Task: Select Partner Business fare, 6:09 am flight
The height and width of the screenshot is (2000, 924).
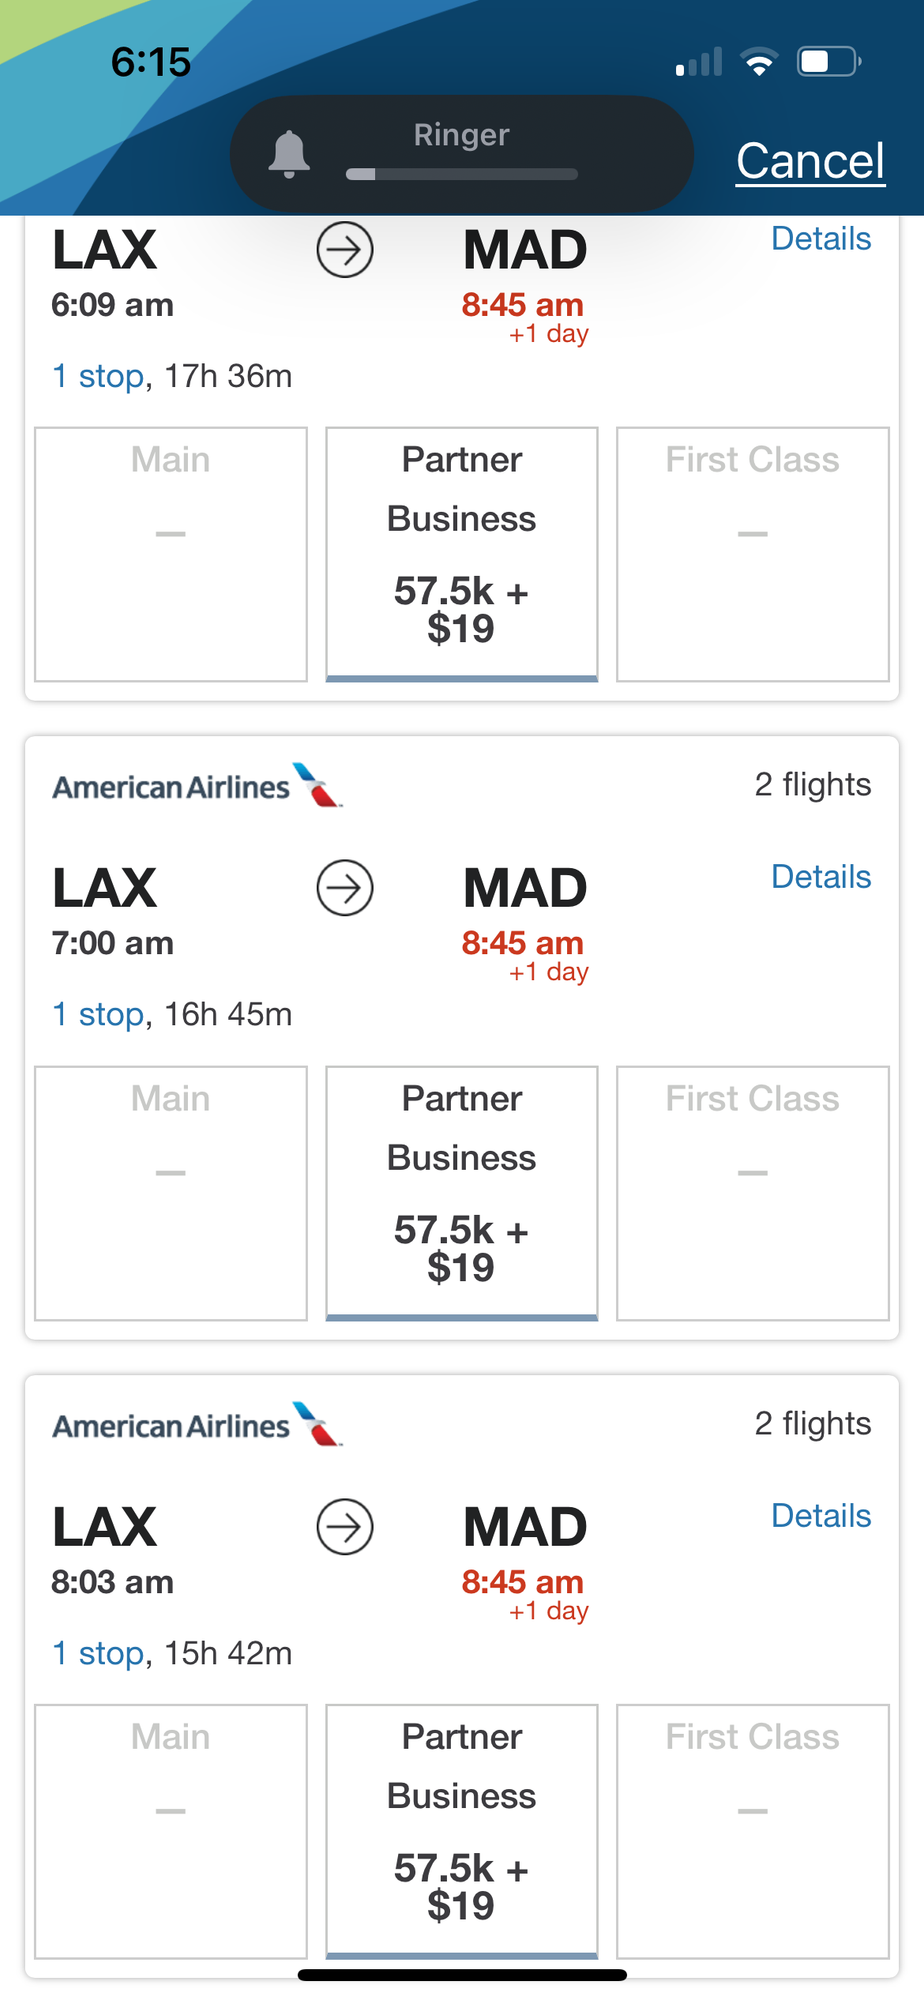Action: click(x=461, y=554)
